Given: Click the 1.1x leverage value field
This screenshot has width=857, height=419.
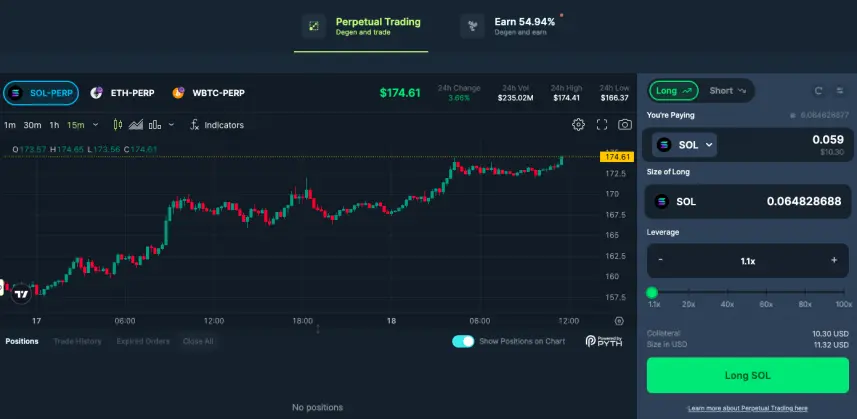Looking at the screenshot, I should coord(748,261).
